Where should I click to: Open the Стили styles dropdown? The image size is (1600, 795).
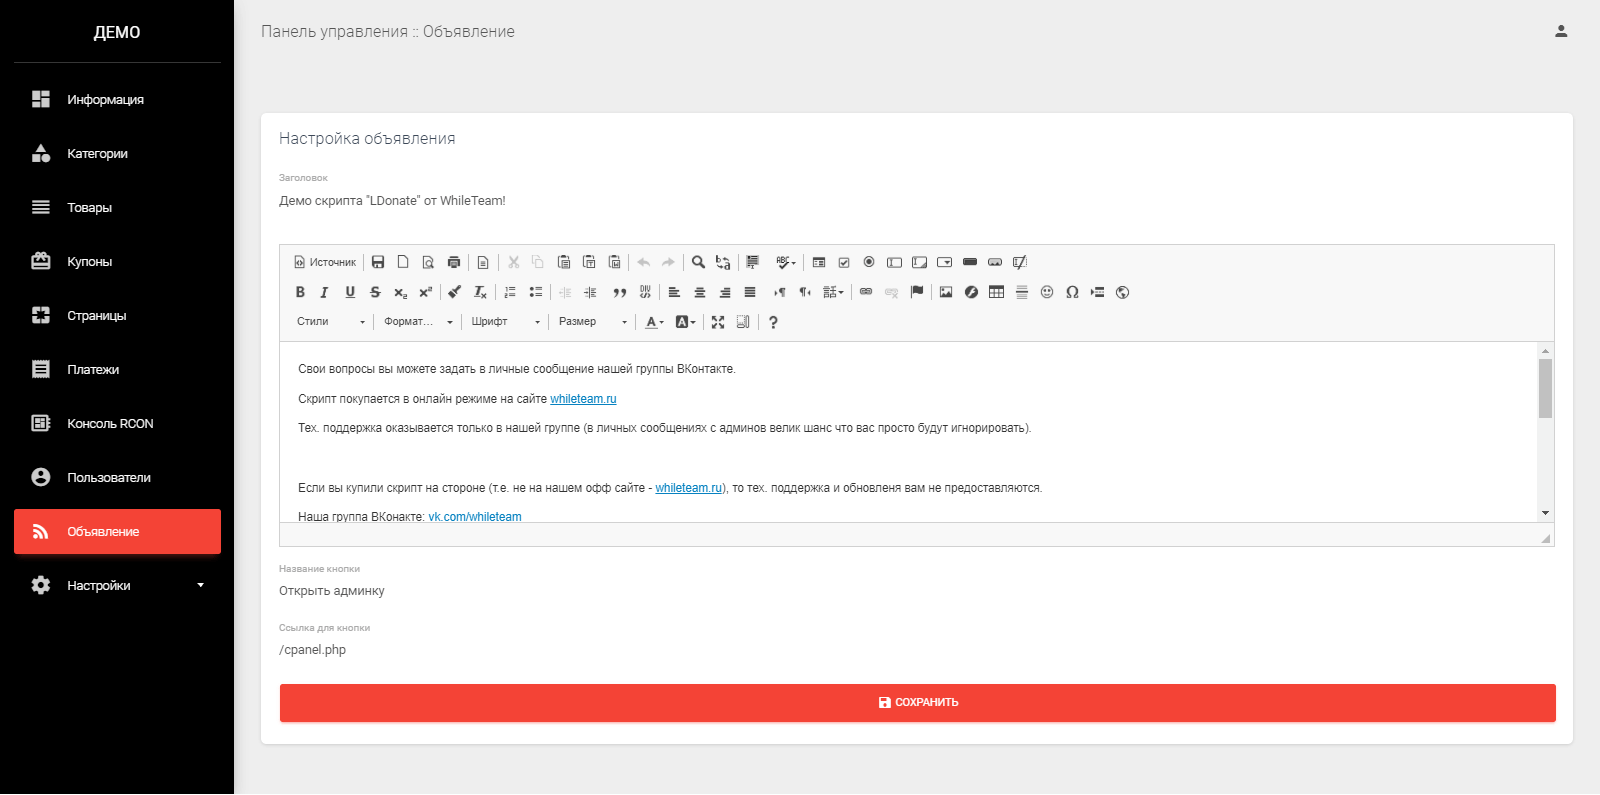pyautogui.click(x=331, y=322)
